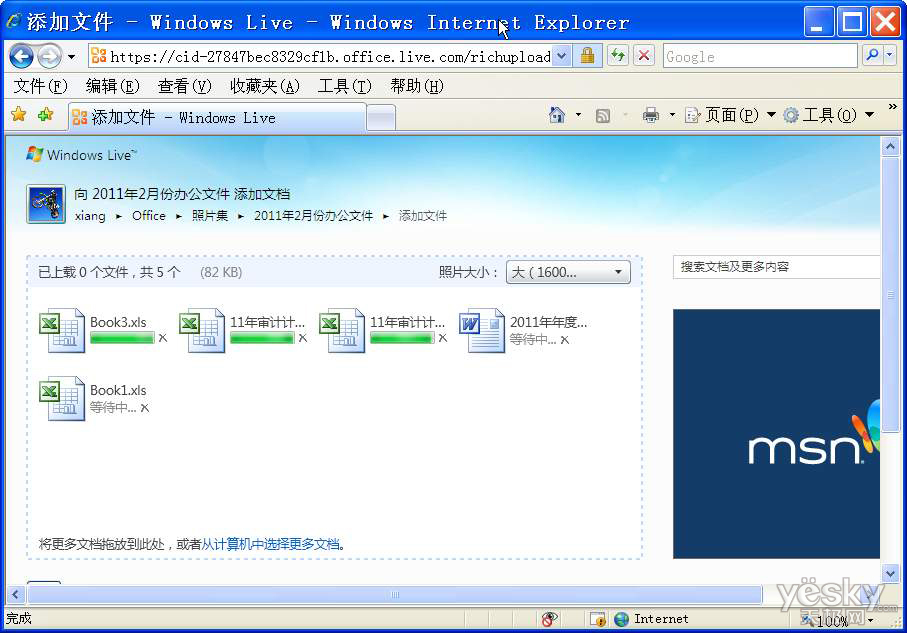The image size is (907, 633).
Task: Go to xiang breadcrumb link
Action: [x=90, y=216]
